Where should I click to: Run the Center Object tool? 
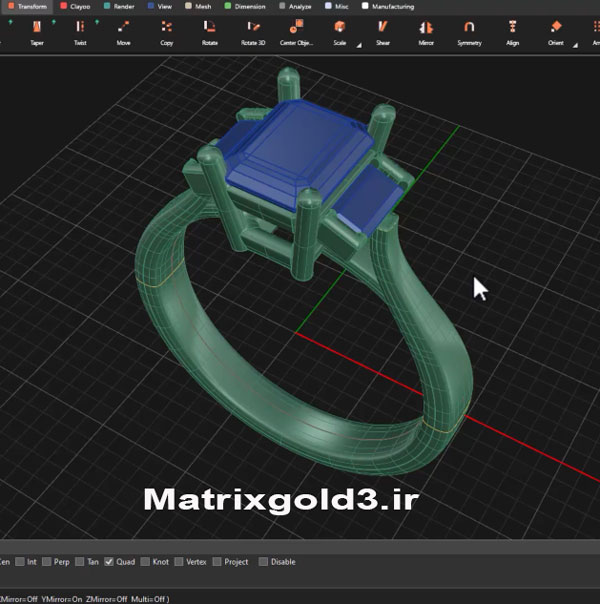296,33
